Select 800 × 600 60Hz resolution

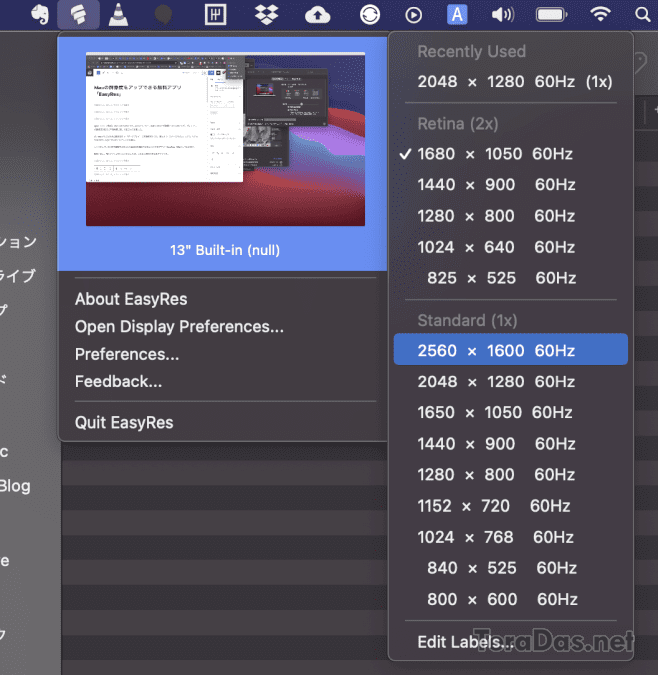511,599
